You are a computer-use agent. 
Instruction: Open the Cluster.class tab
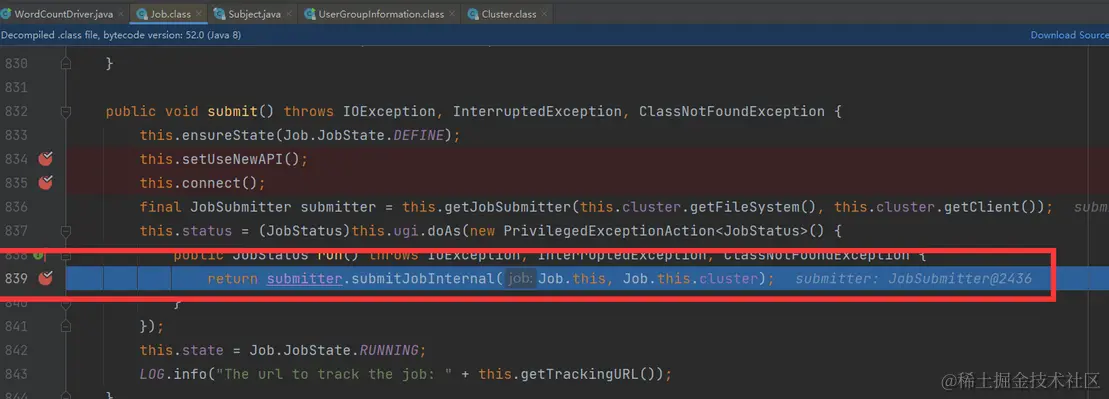click(x=508, y=13)
